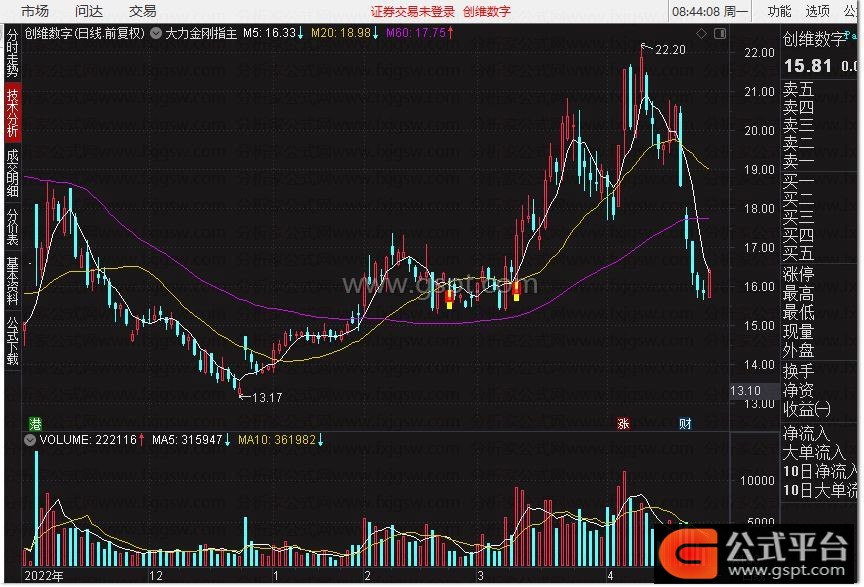Select the 买四 row in order book
864x587 pixels.
pyautogui.click(x=798, y=235)
